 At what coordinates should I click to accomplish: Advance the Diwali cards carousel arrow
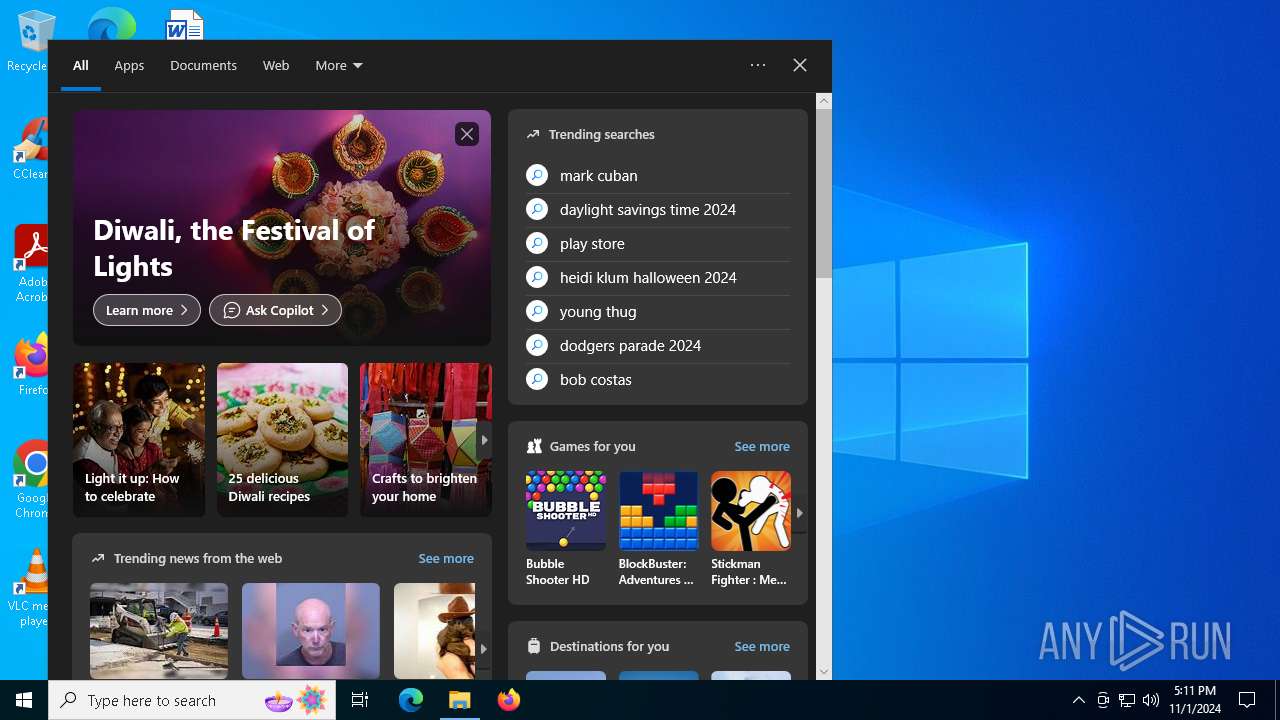[484, 440]
